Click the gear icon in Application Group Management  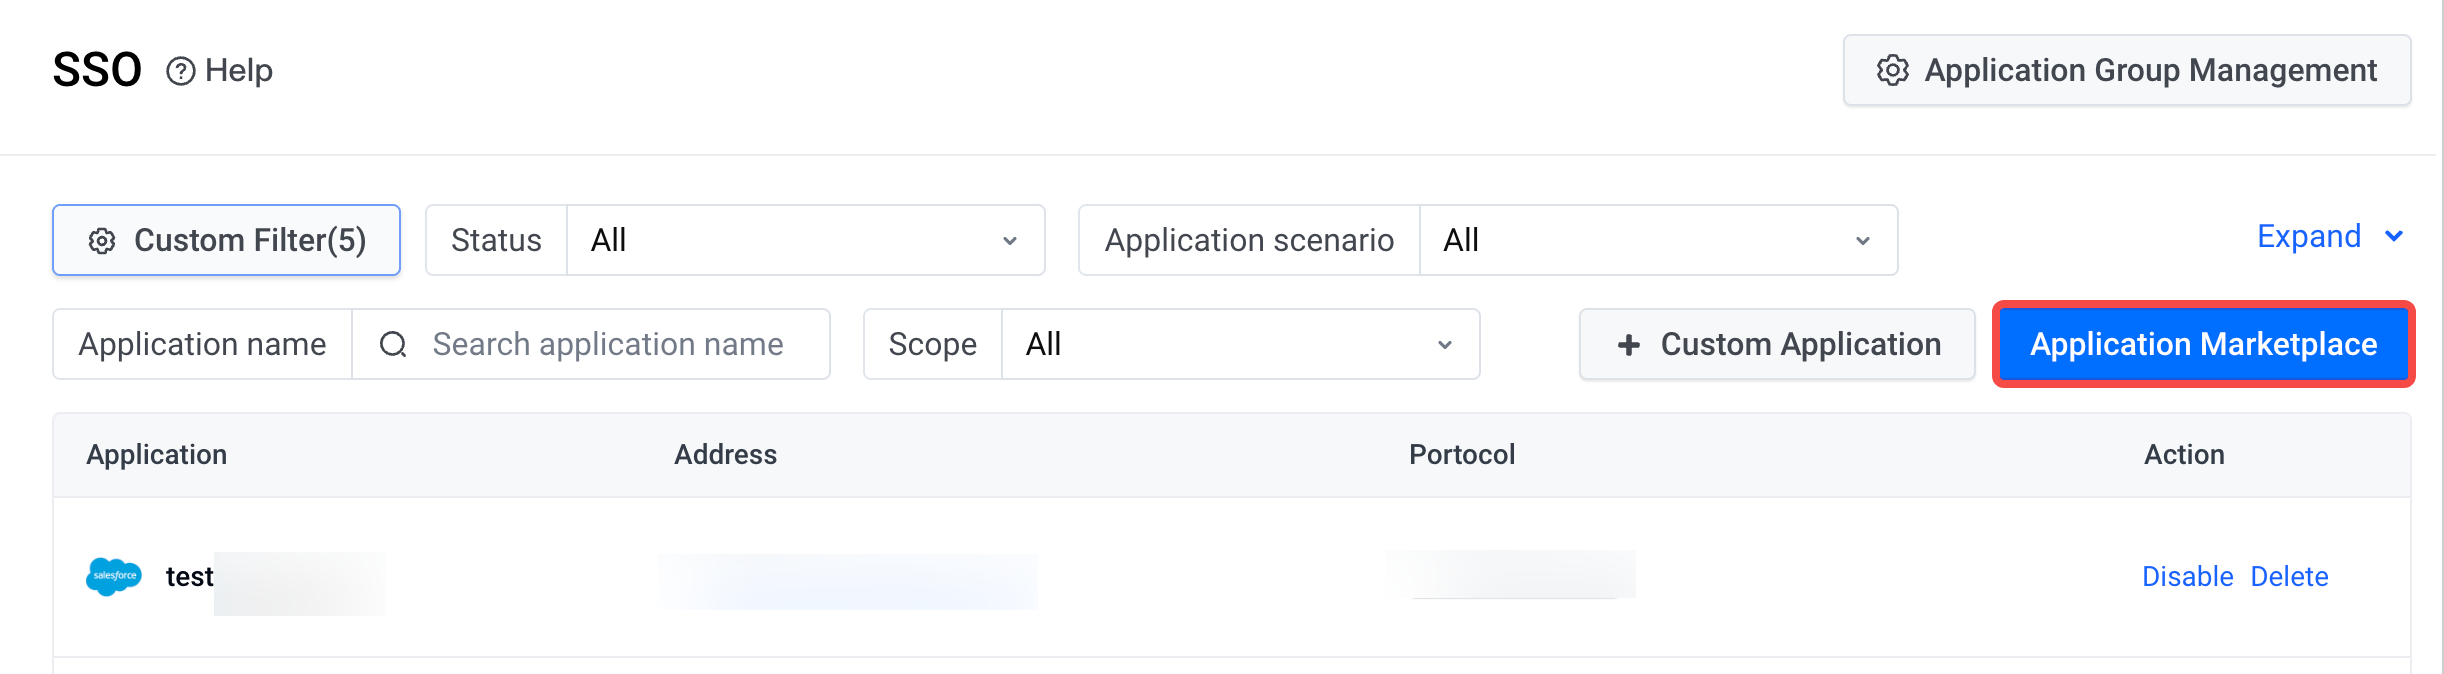click(x=1892, y=70)
